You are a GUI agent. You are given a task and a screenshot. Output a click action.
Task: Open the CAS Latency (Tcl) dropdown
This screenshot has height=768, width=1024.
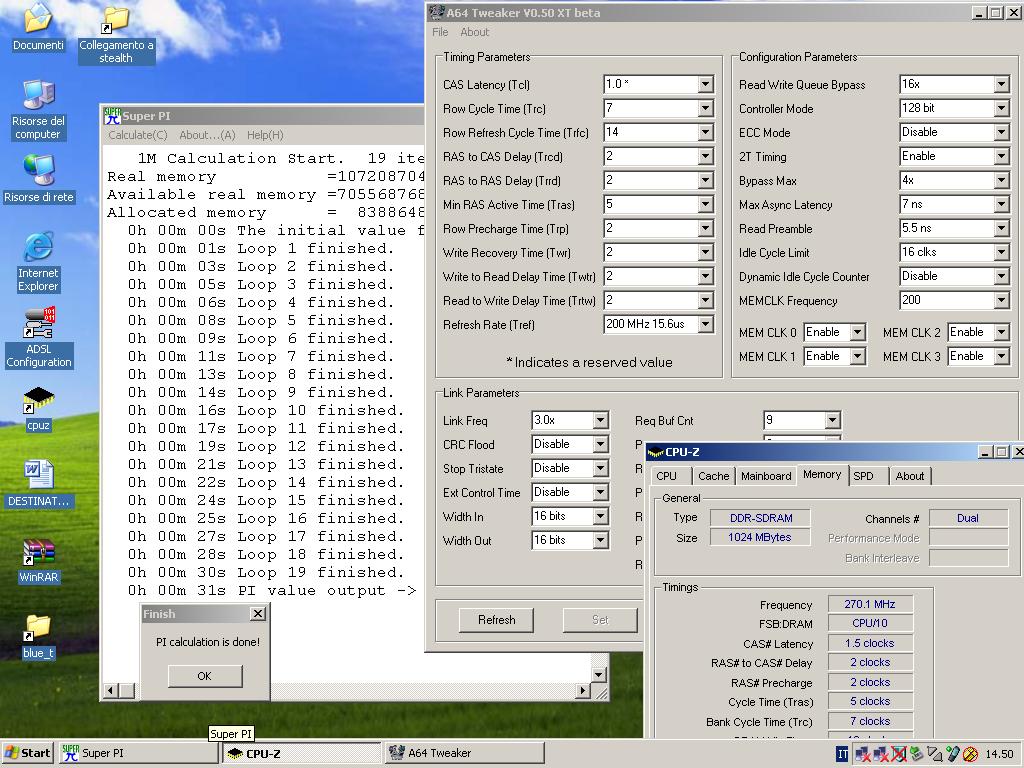click(705, 84)
